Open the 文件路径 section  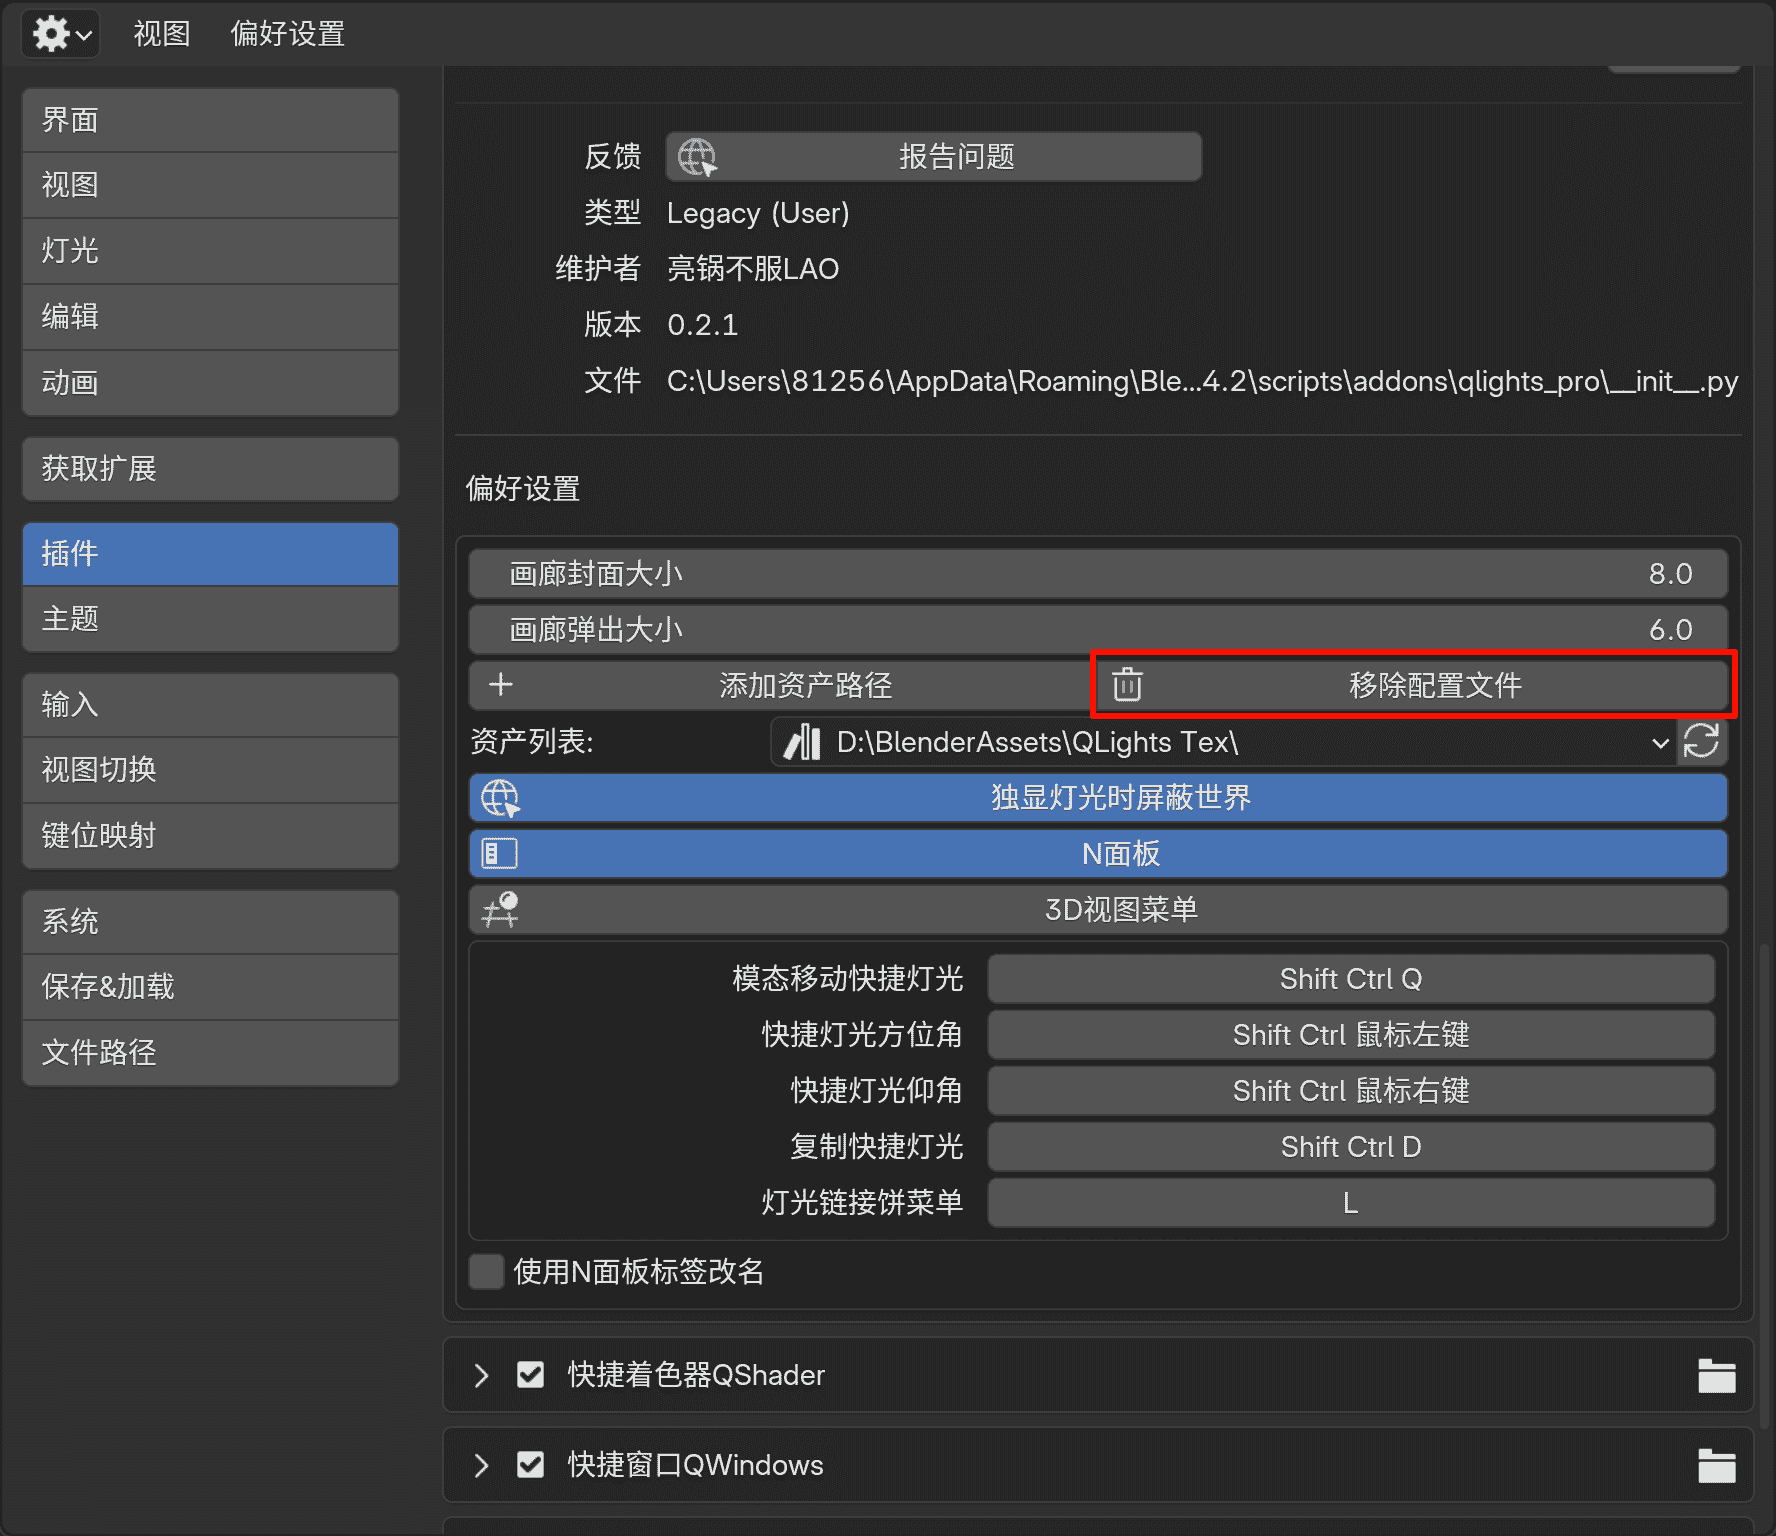point(210,1053)
